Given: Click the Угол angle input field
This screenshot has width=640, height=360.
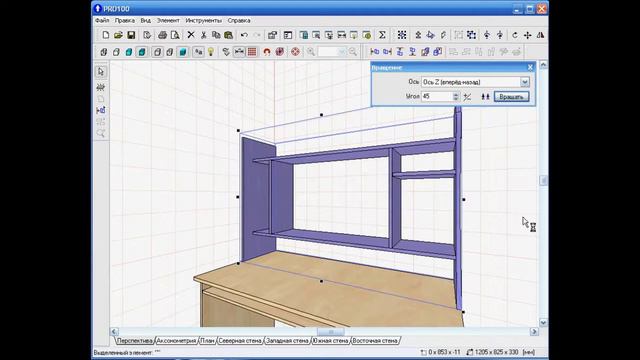Looking at the screenshot, I should [437, 97].
